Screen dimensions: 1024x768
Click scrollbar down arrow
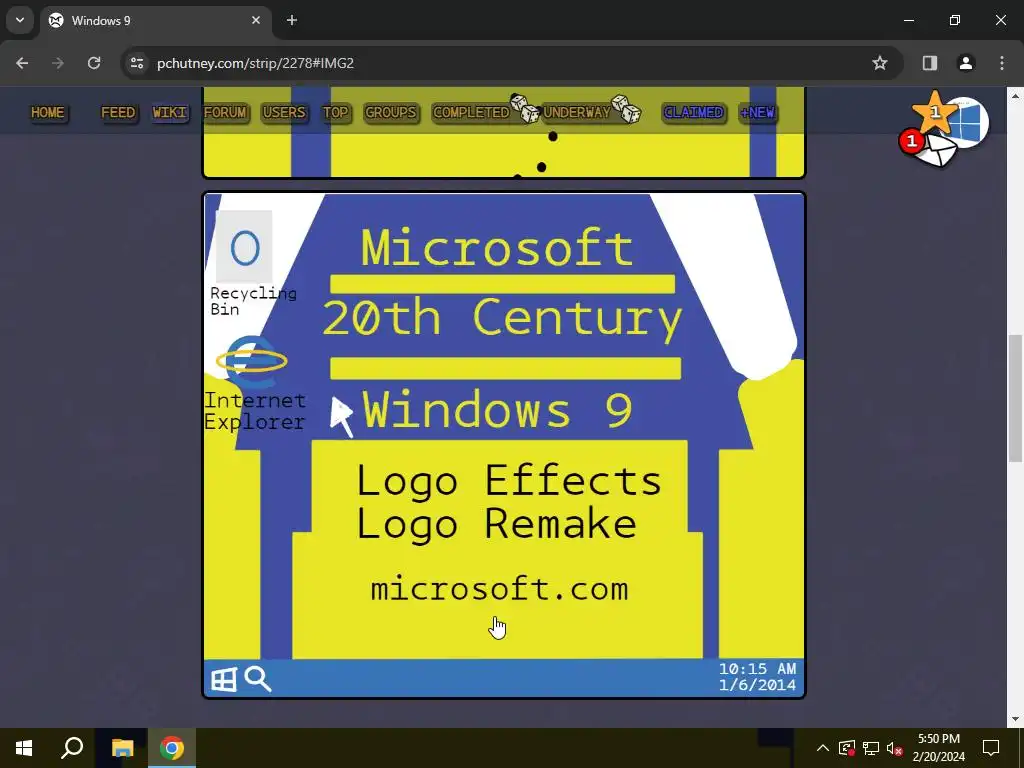click(x=1016, y=719)
